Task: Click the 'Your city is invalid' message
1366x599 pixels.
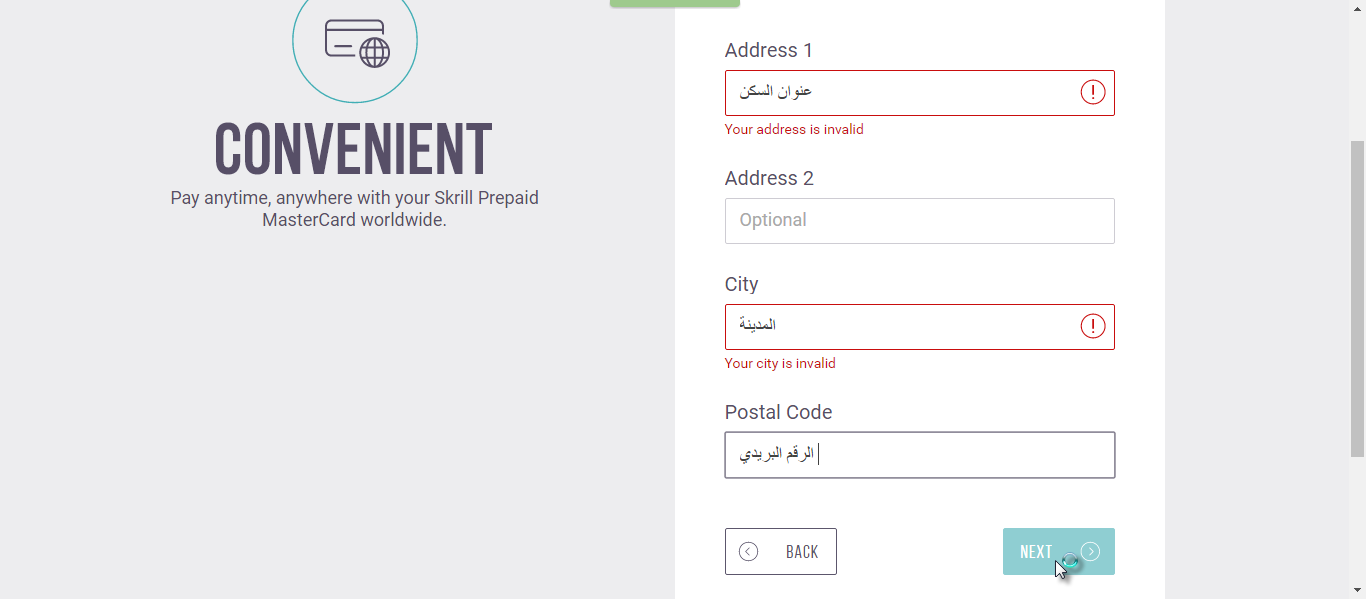Action: point(780,363)
